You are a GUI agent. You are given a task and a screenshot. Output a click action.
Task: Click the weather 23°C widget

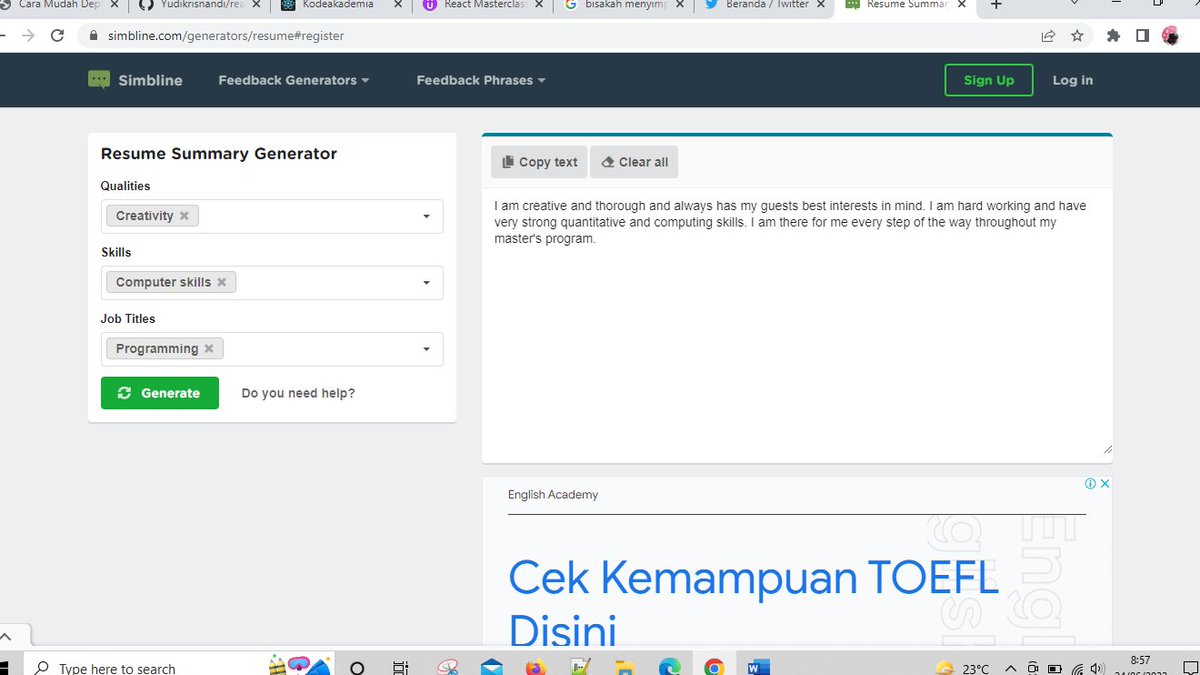pos(962,668)
